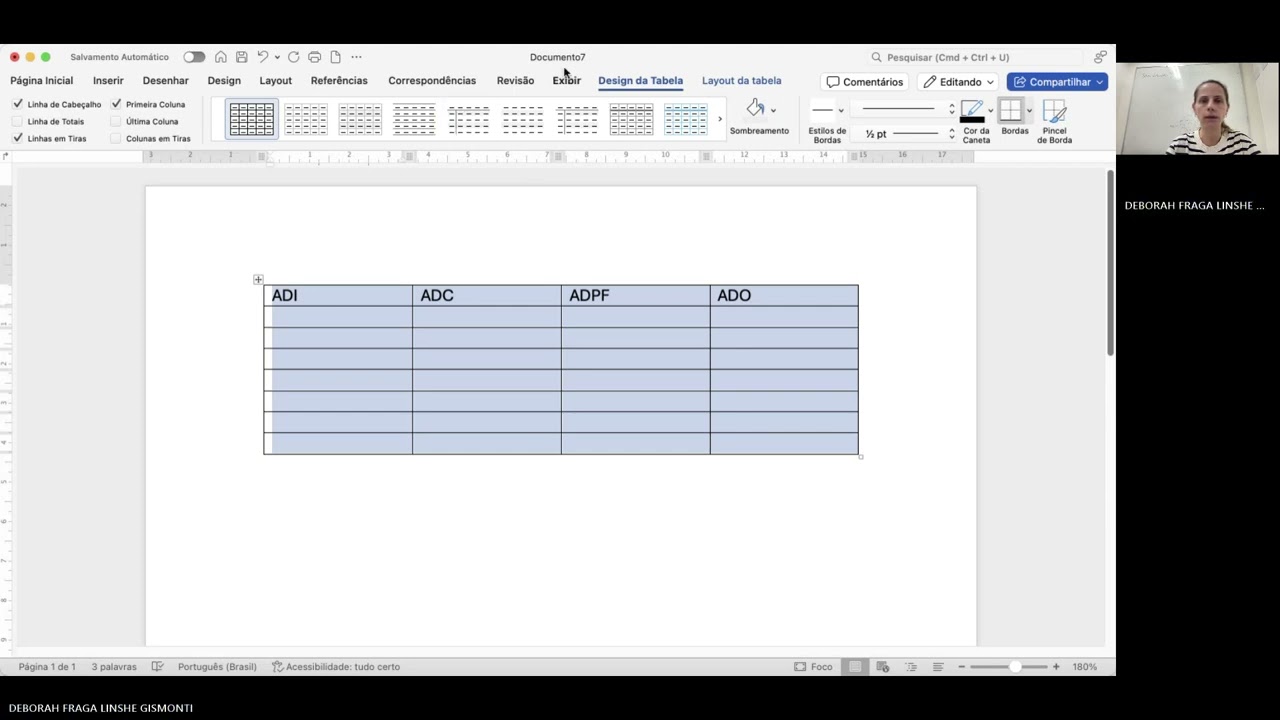
Task: Click the 180% zoom level
Action: (1085, 667)
